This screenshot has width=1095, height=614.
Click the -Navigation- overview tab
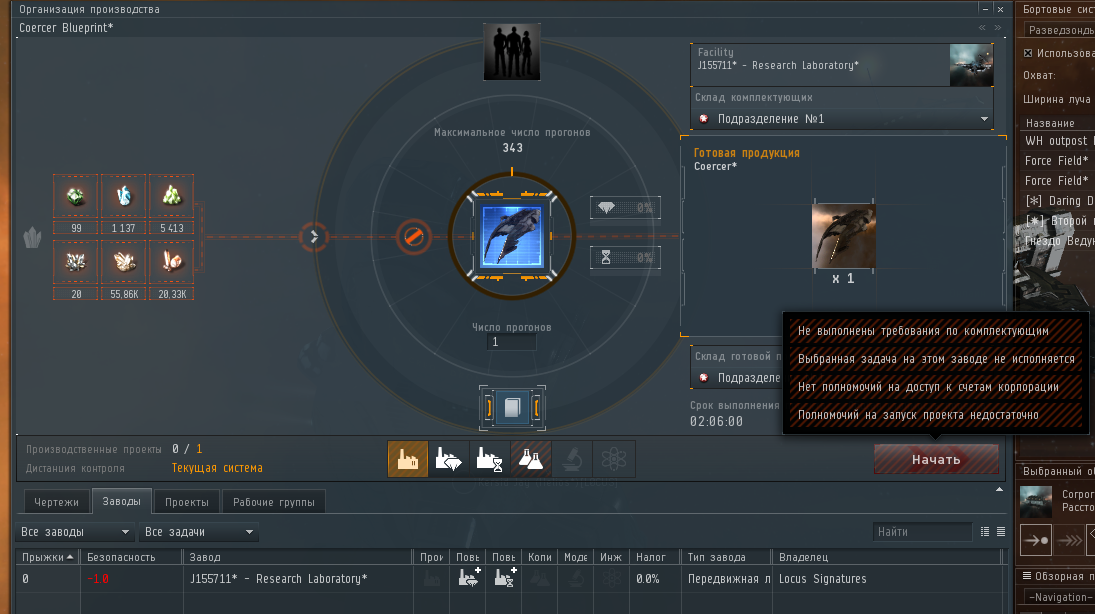point(1060,597)
